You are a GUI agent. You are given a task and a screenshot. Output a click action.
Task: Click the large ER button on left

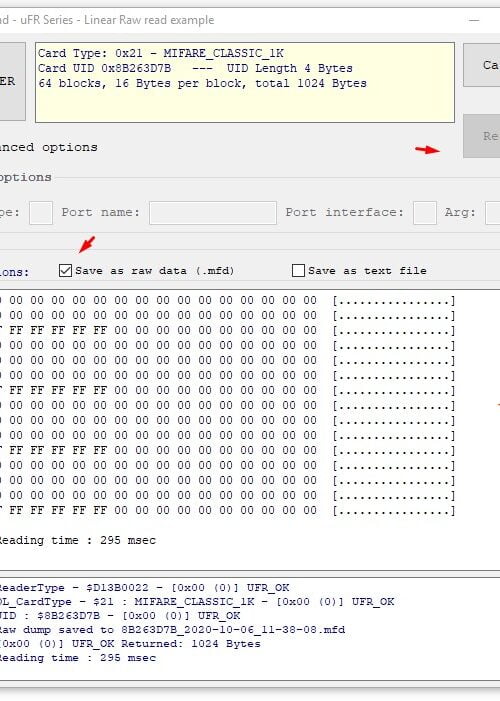[12, 81]
